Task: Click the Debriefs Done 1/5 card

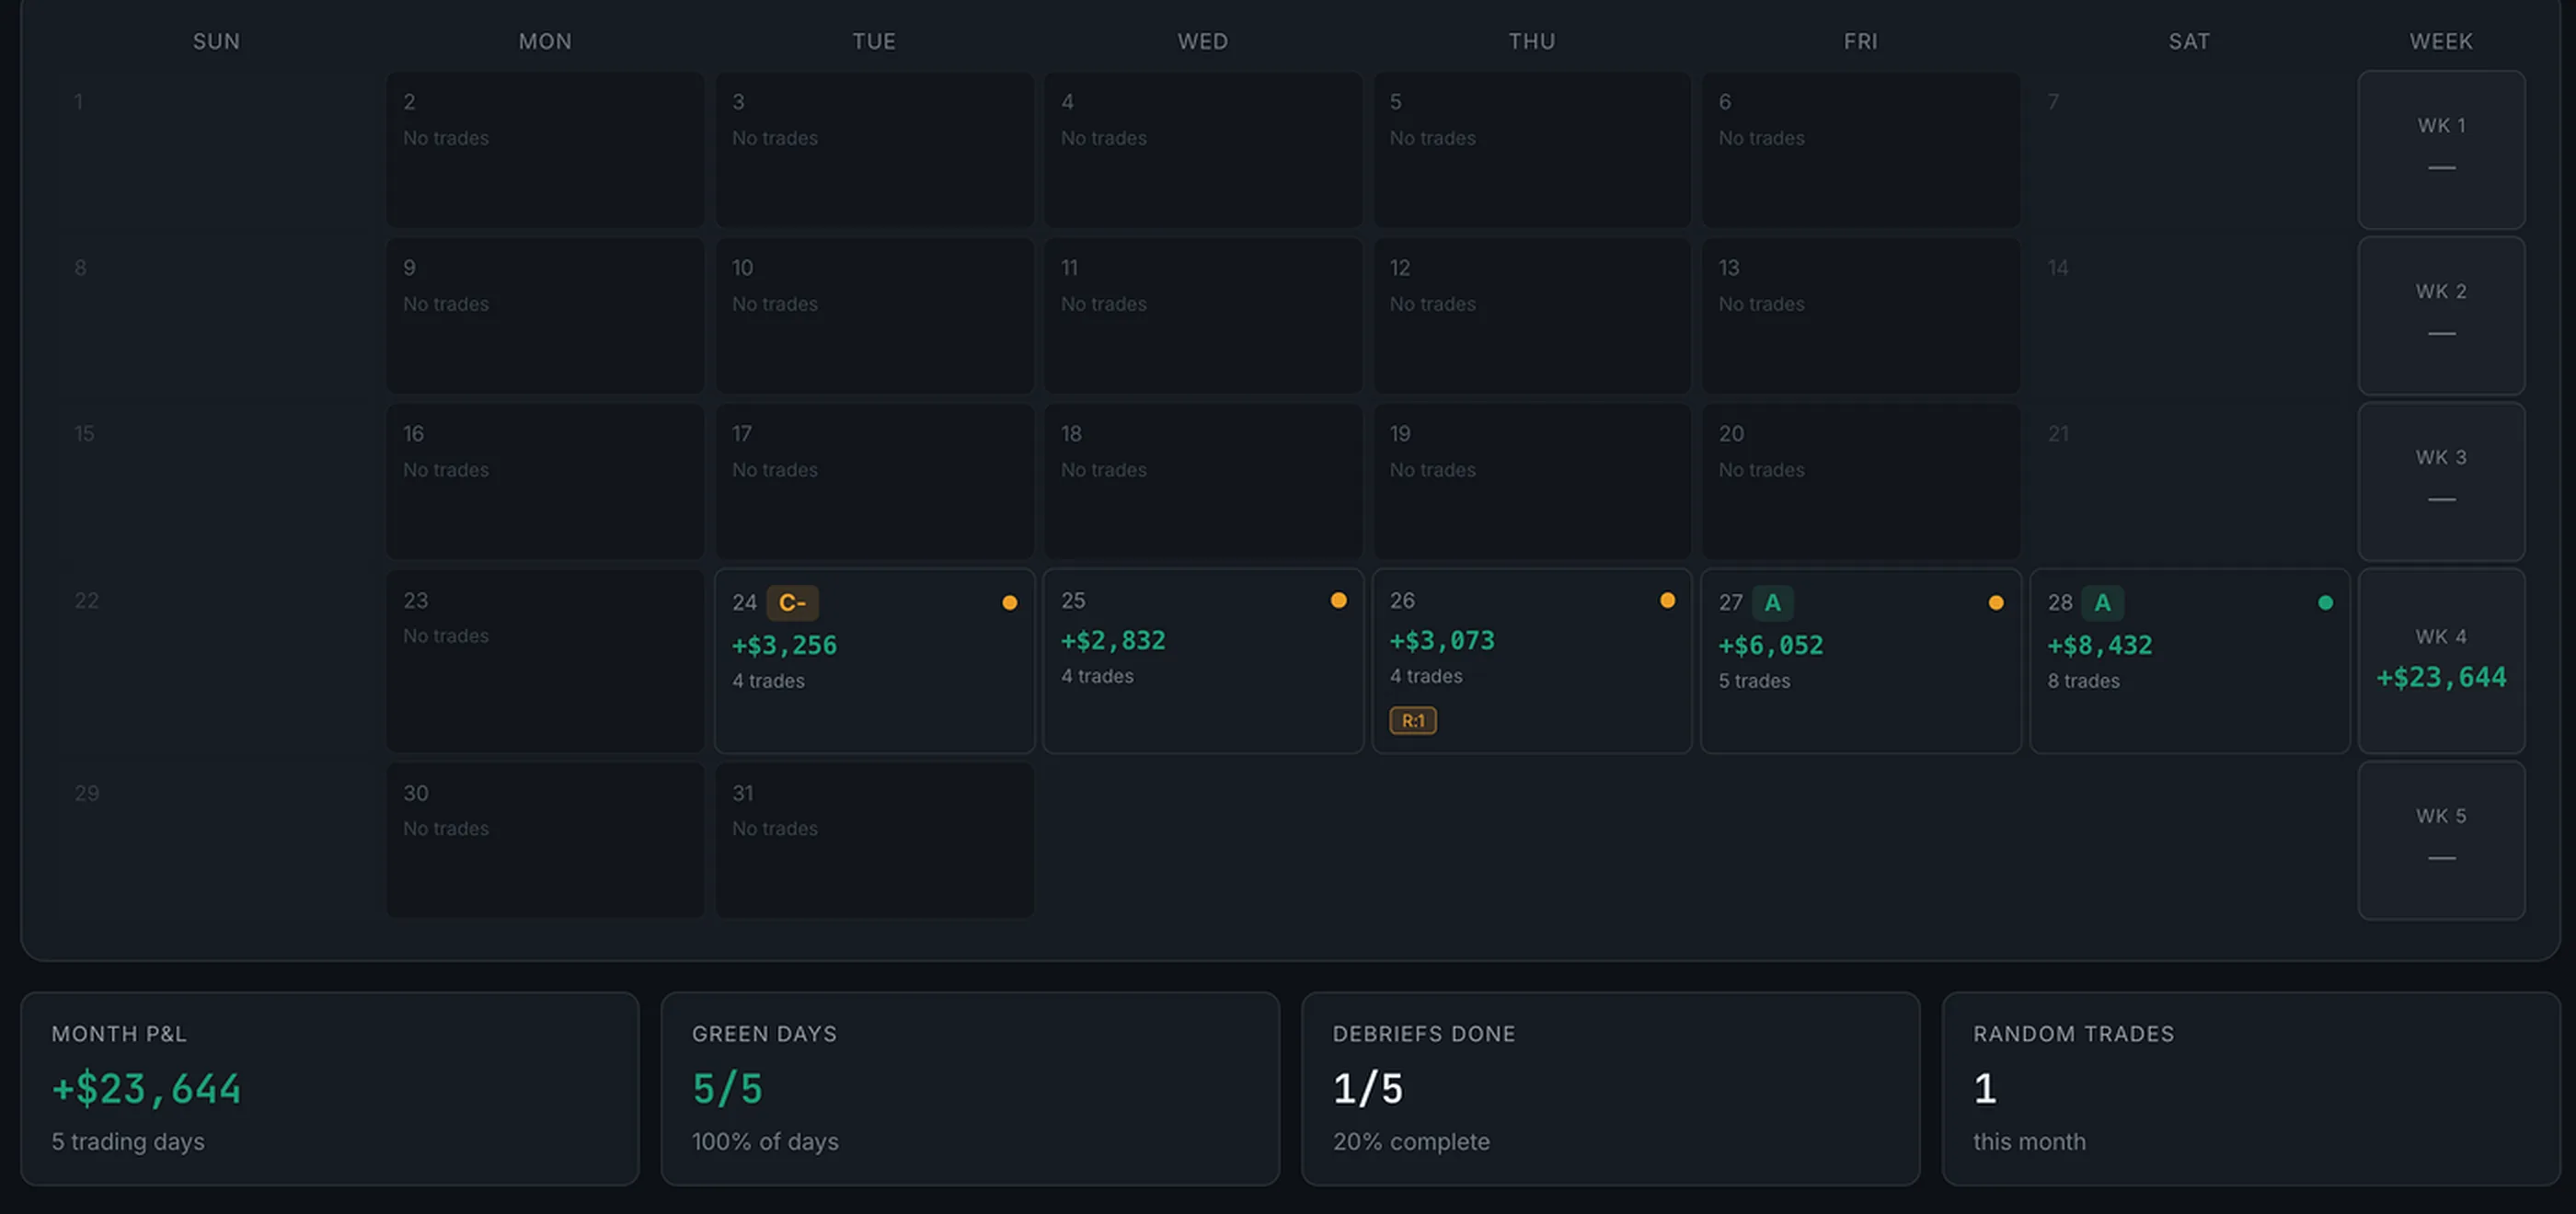Action: click(1610, 1088)
